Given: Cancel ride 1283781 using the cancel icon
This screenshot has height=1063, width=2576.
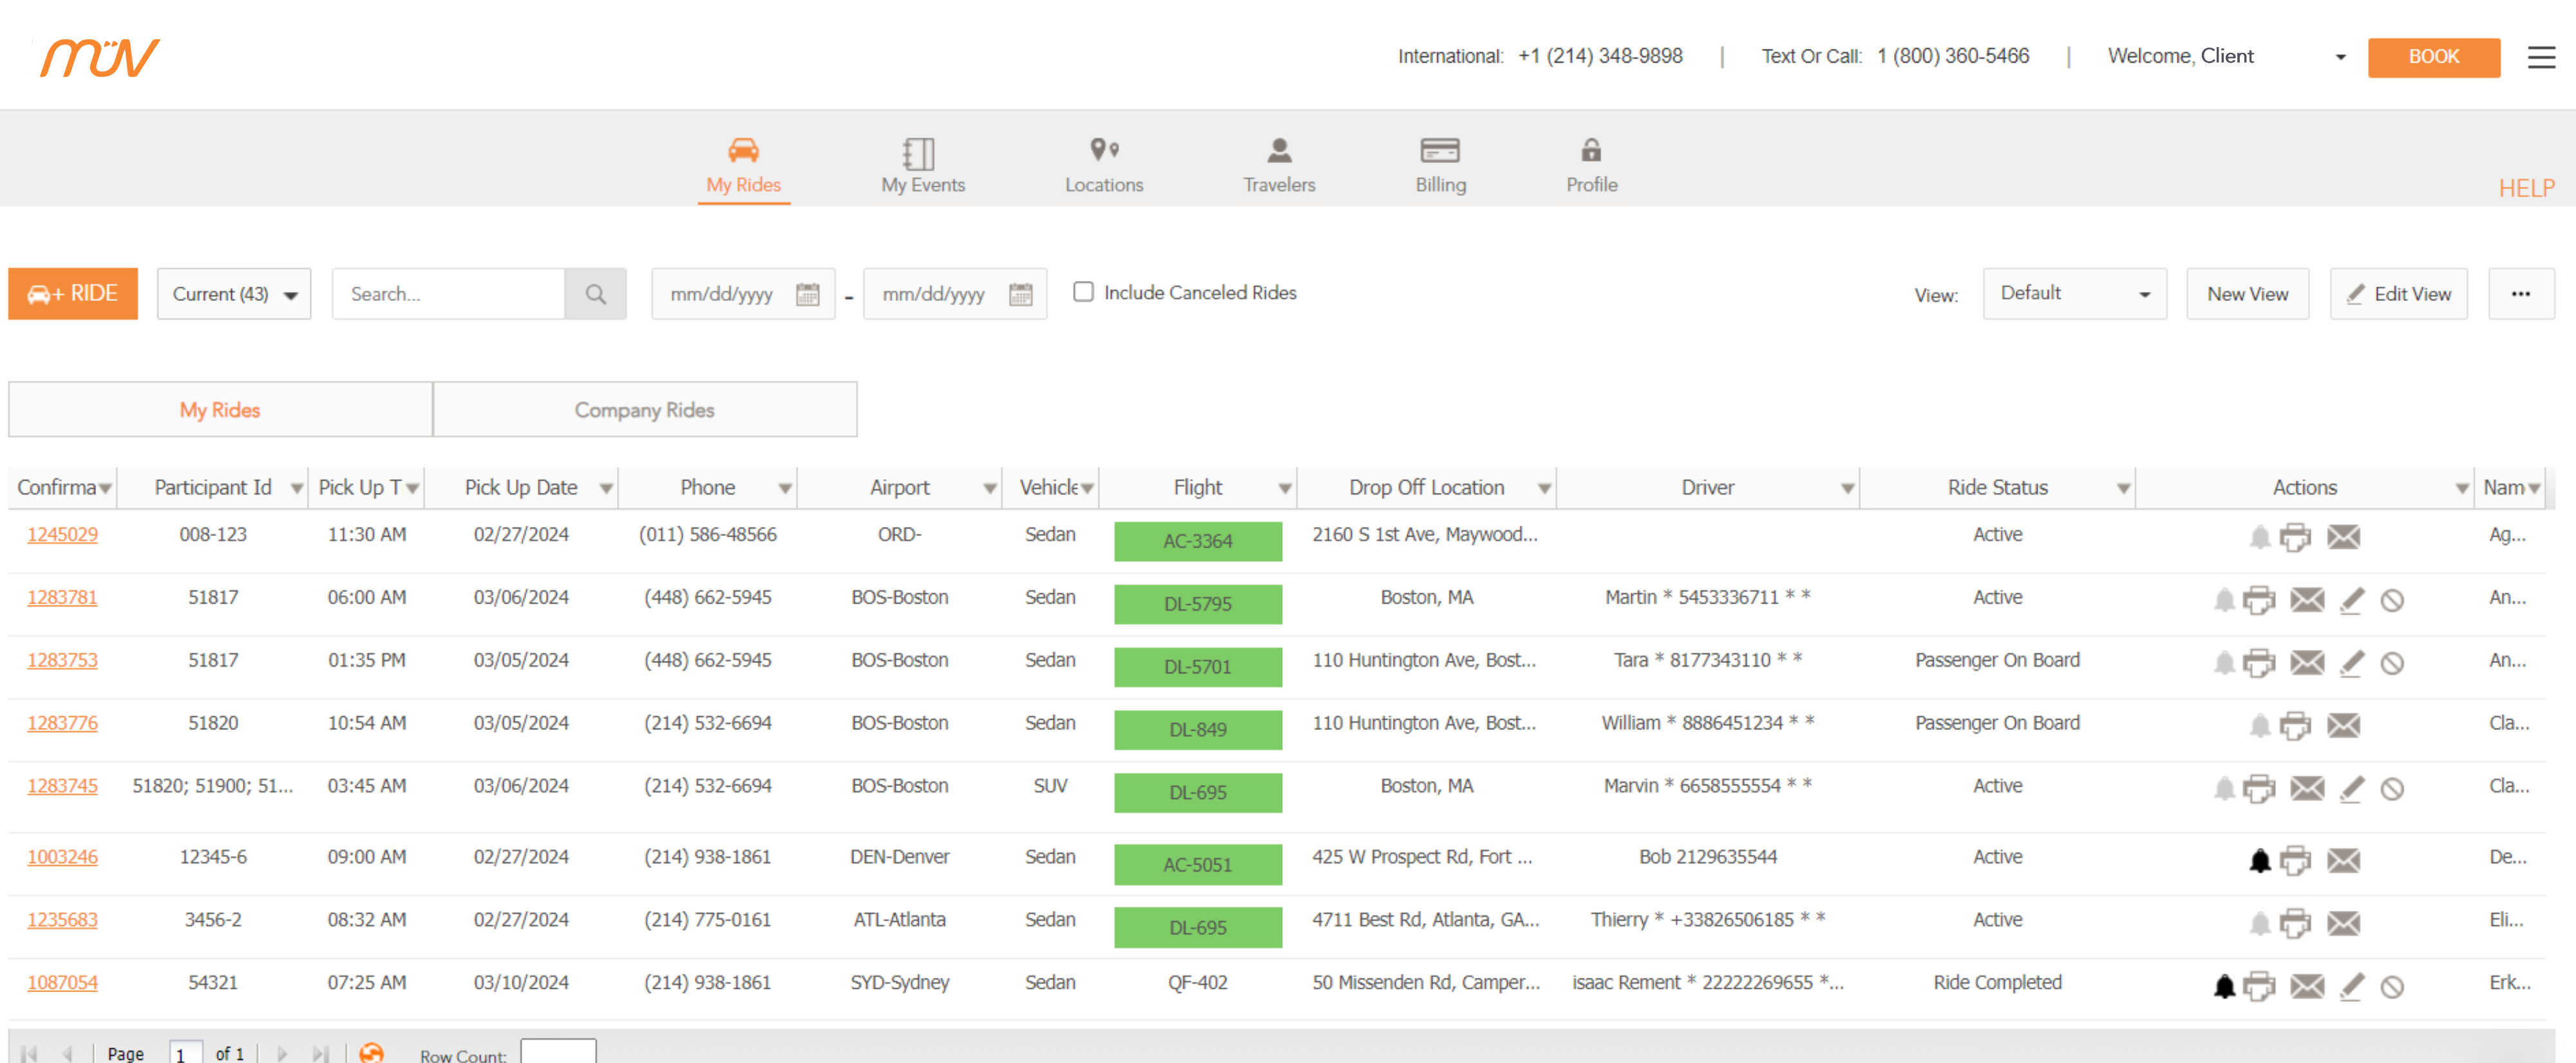Looking at the screenshot, I should click(2391, 600).
